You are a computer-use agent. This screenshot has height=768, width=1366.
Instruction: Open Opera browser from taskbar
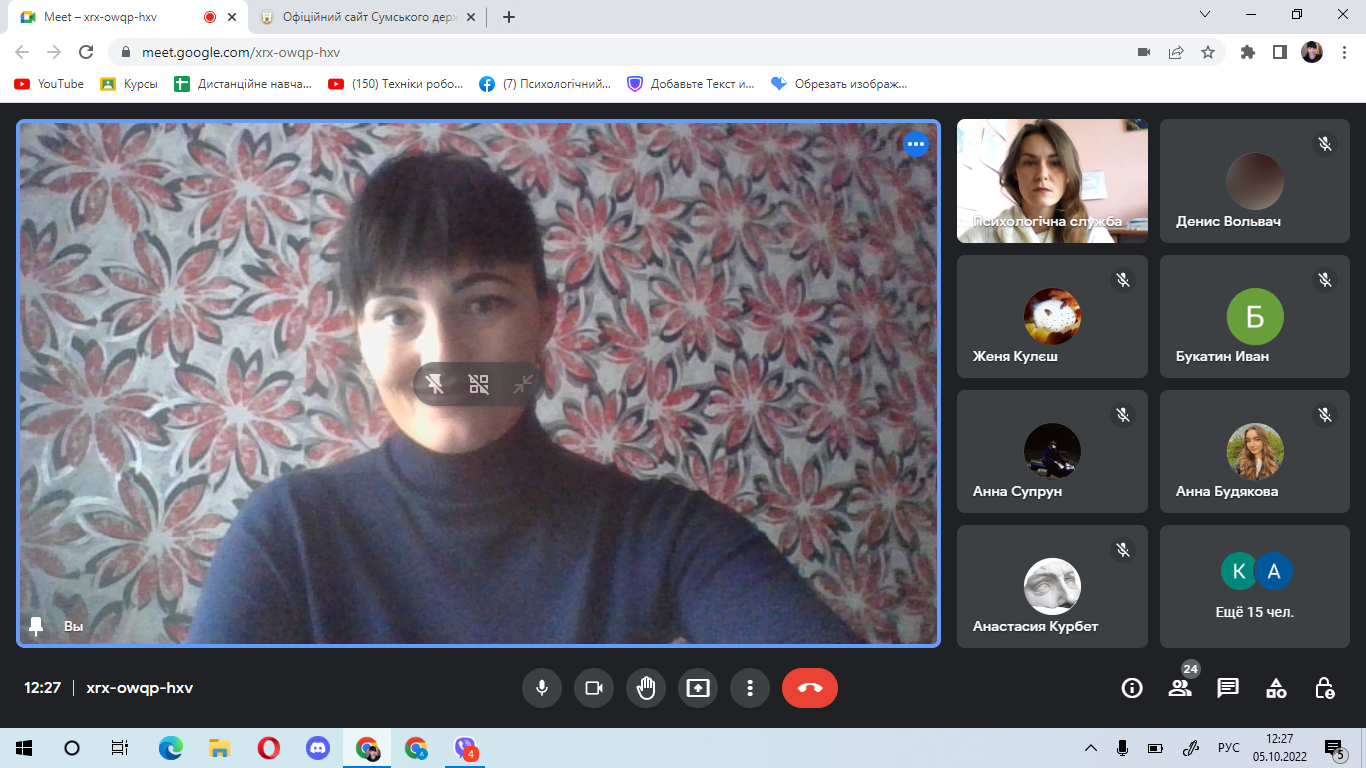268,748
